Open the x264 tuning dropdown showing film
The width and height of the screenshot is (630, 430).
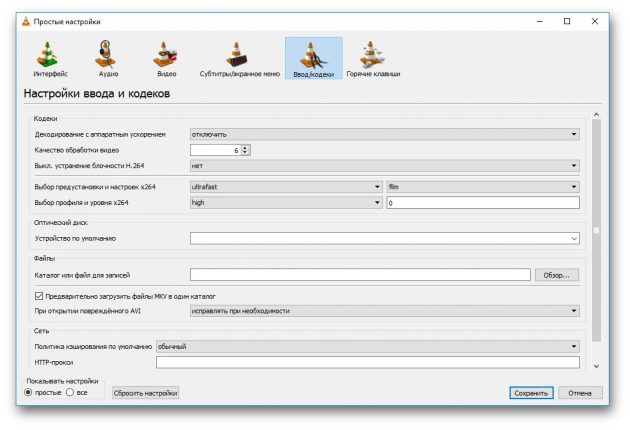click(x=483, y=187)
